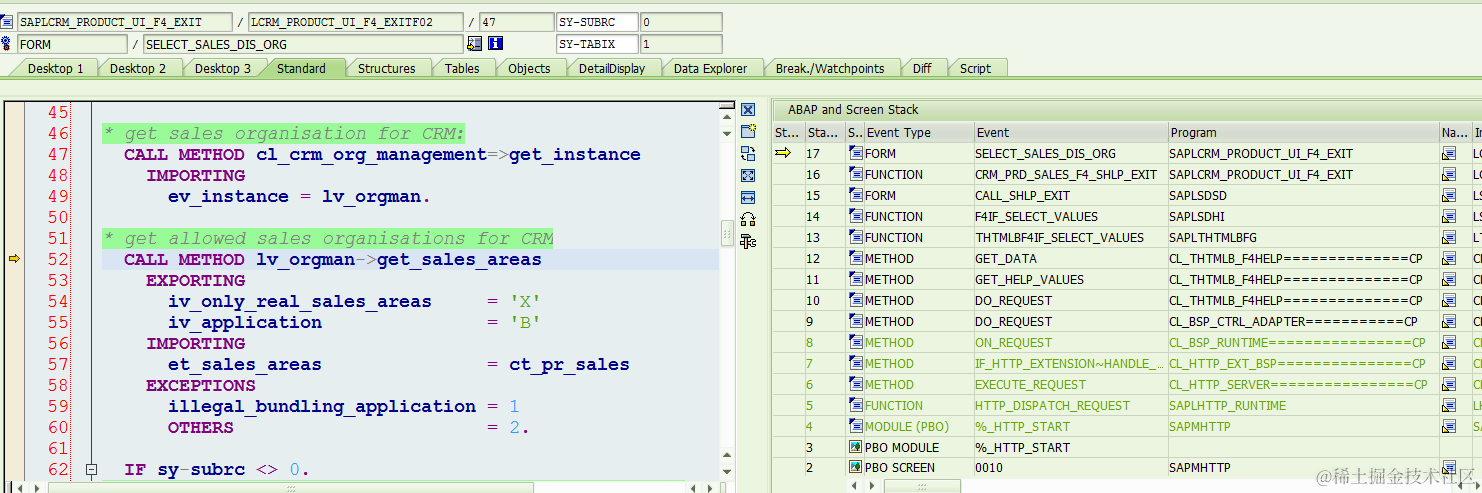Click the code editor vertical scrollbar handle

point(727,234)
